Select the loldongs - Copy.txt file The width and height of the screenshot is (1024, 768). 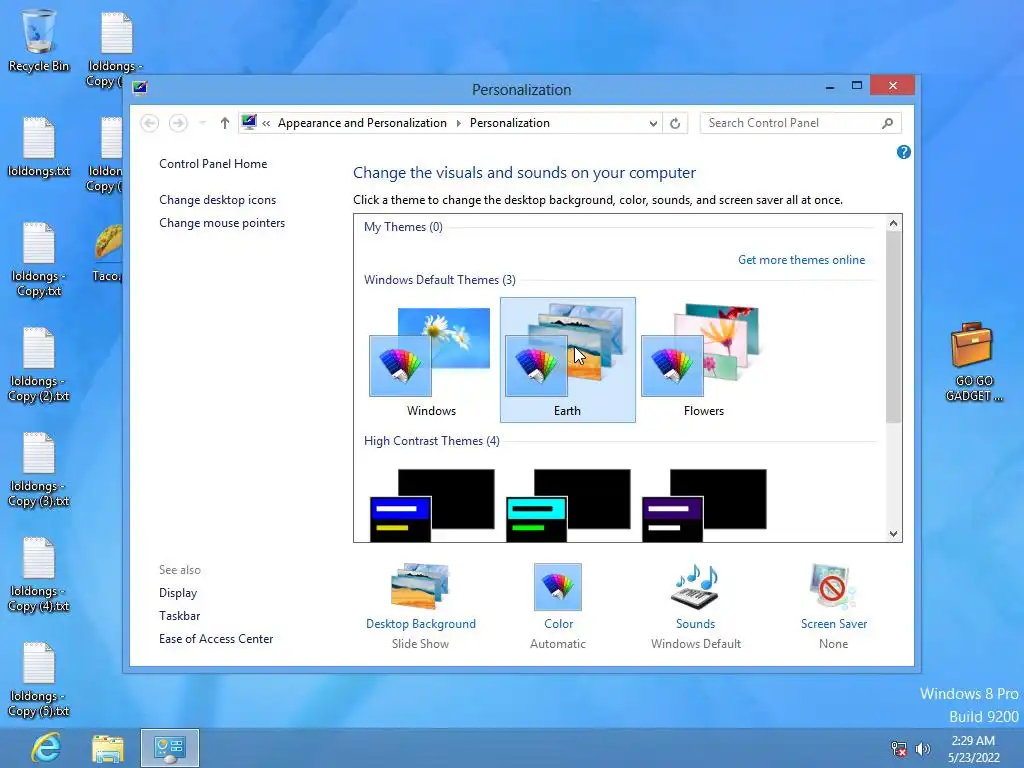coord(39,259)
